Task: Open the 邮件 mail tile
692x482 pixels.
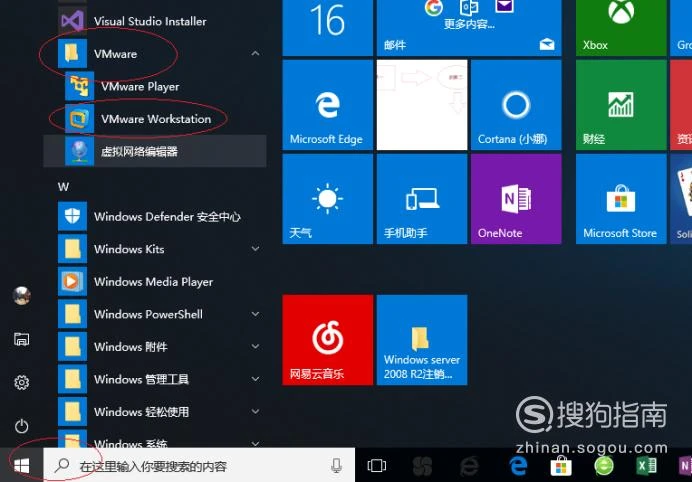Action: click(469, 28)
